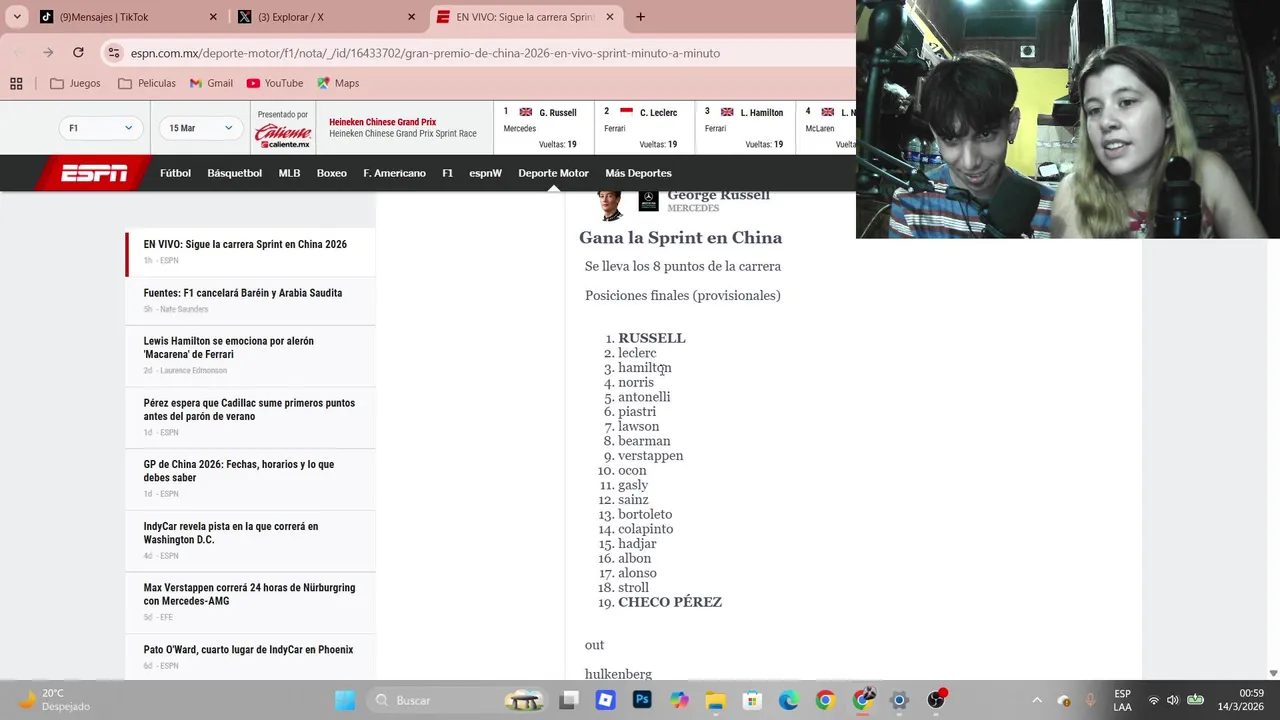Open Task View in the taskbar
This screenshot has width=1280, height=720.
coord(569,700)
